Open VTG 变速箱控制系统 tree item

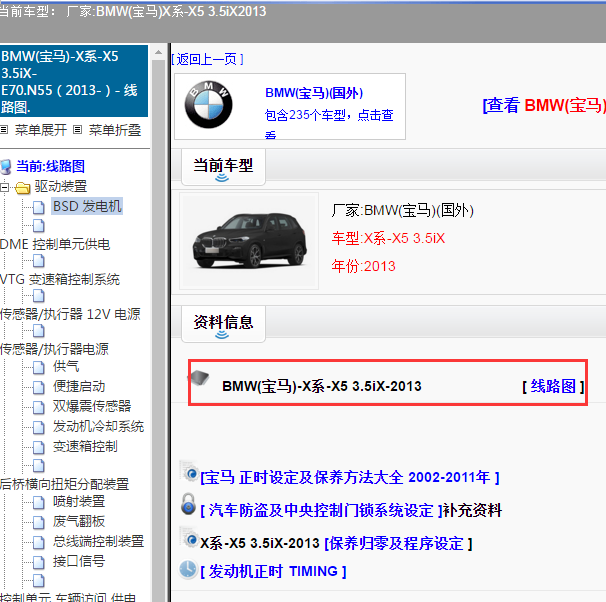(60, 279)
